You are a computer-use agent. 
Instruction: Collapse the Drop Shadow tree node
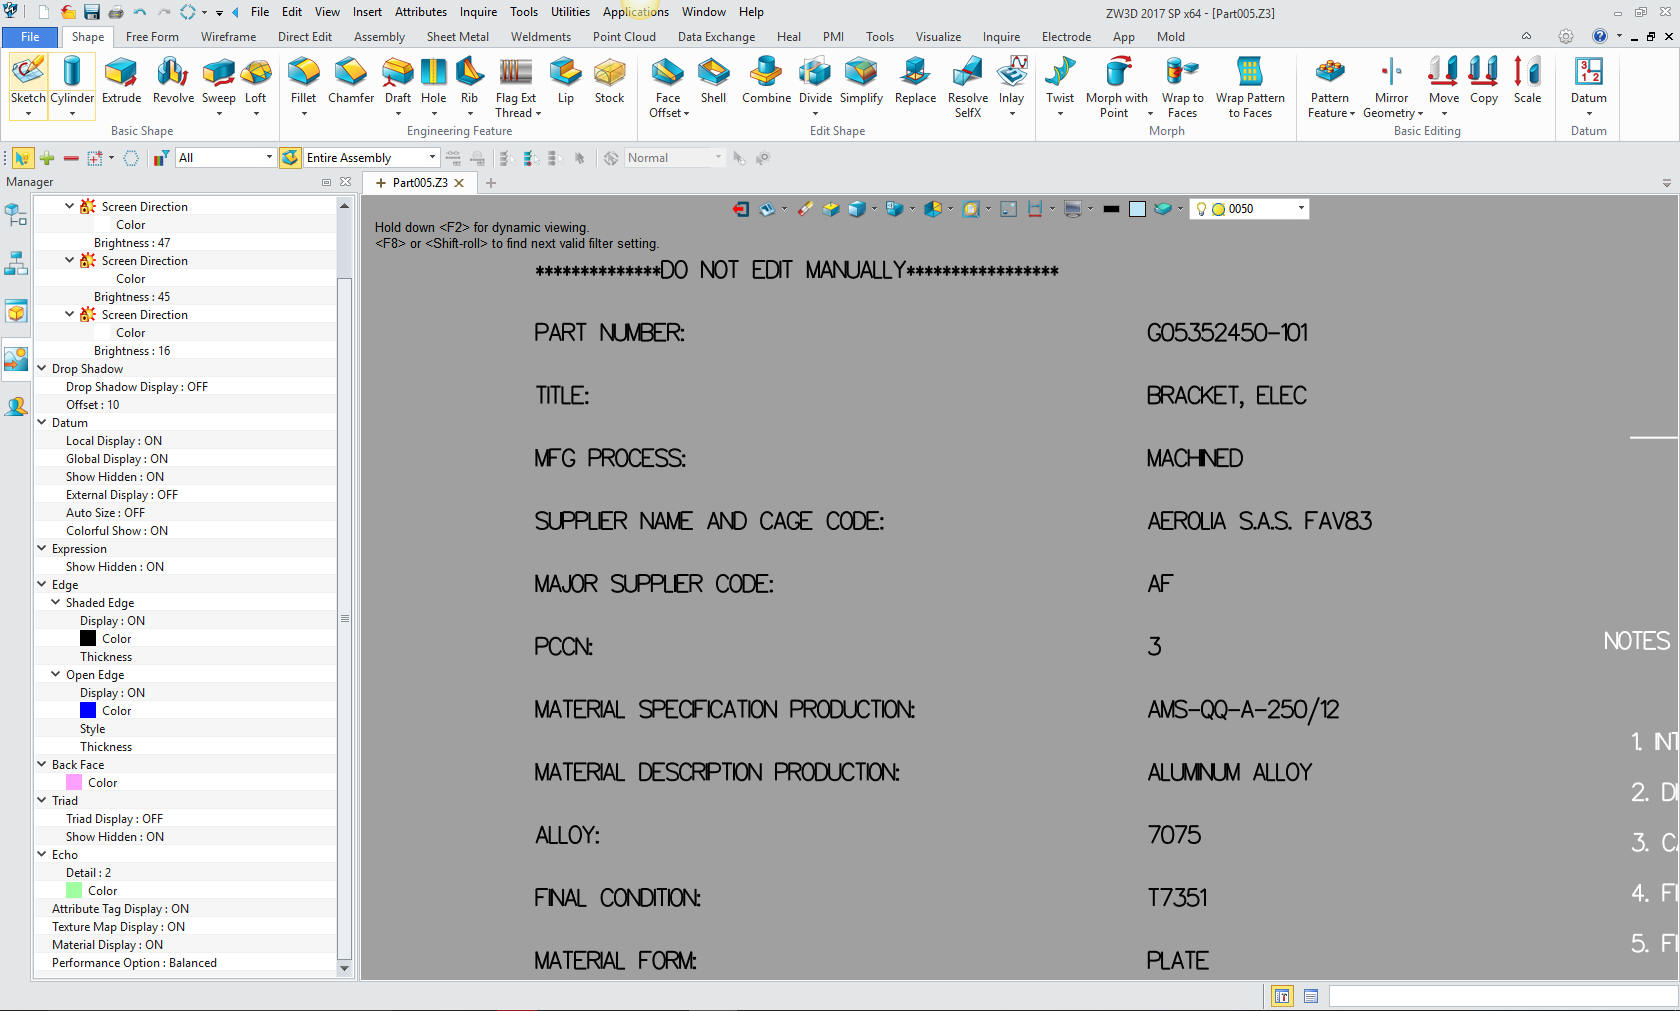[42, 368]
